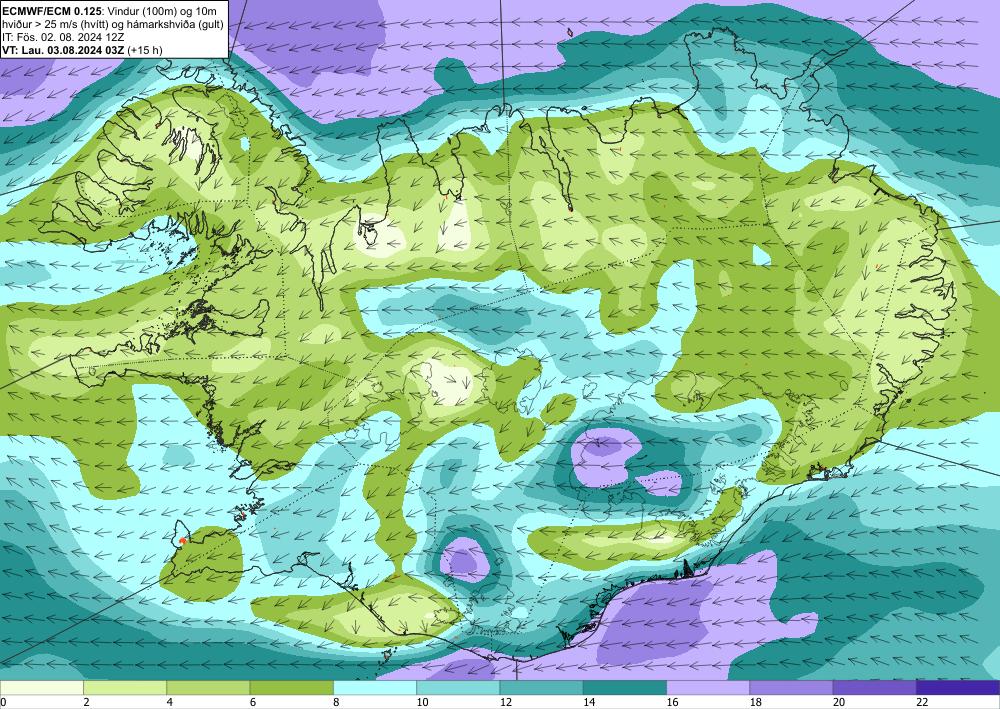Viewport: 1000px width, 709px height.
Task: Click the "10" legend scale label
Action: point(422,702)
